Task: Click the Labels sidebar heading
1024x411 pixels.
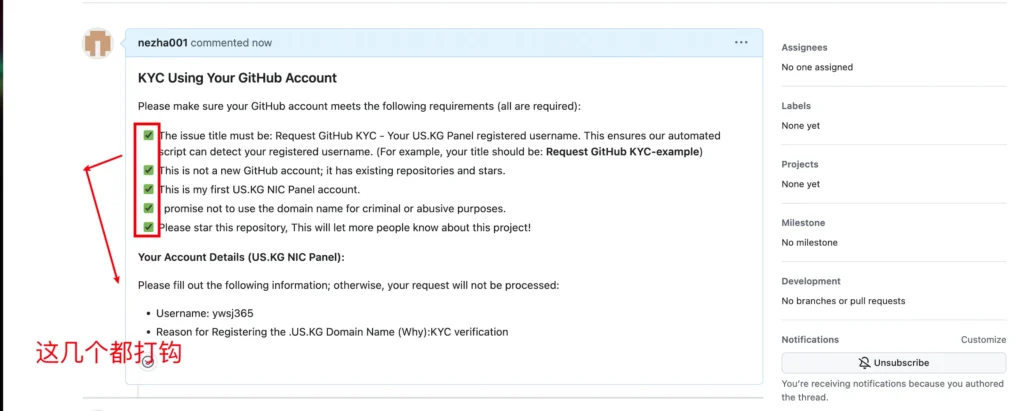Action: click(x=796, y=106)
